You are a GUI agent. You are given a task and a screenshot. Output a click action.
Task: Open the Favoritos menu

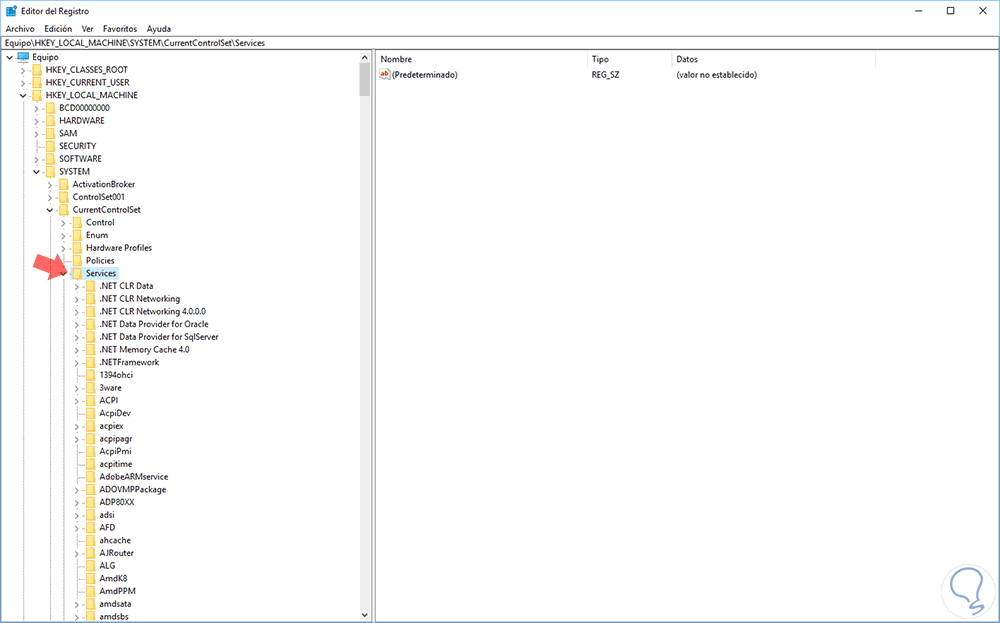(120, 29)
